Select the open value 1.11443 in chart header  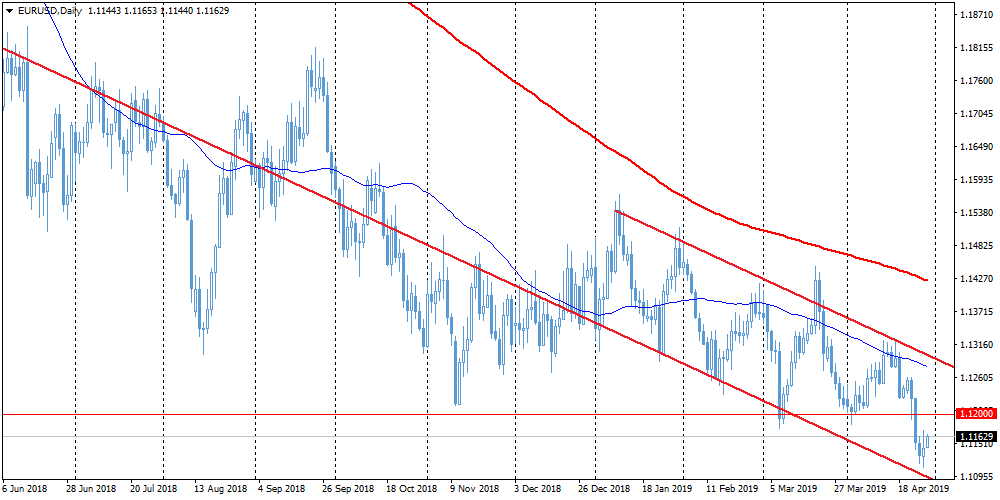tap(105, 11)
